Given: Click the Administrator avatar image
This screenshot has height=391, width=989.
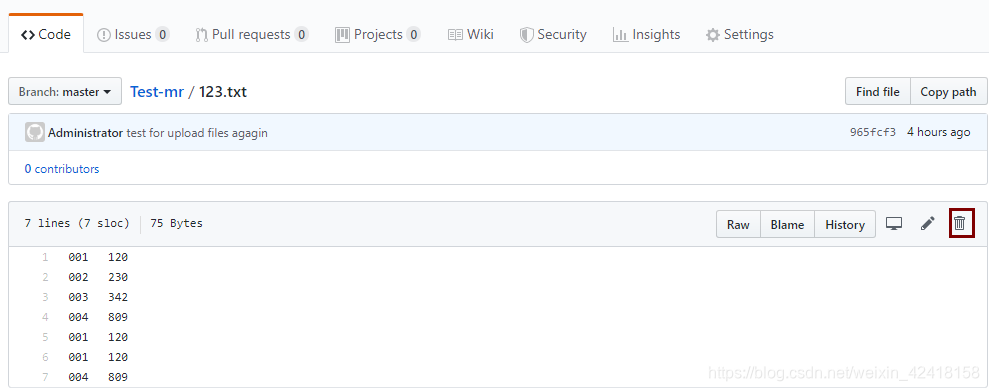Looking at the screenshot, I should 35,132.
